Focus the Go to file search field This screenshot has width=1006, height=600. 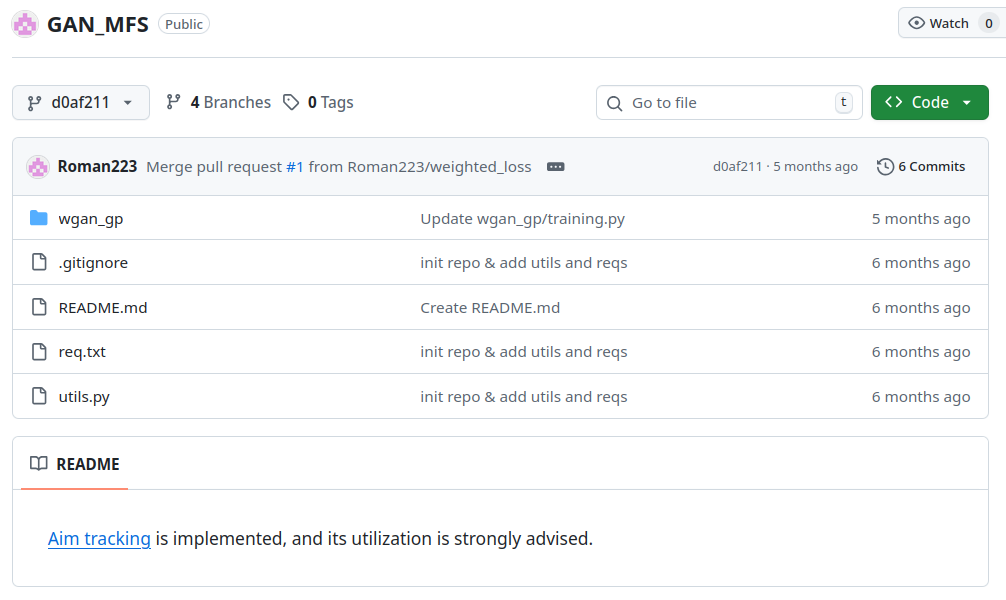coord(729,102)
